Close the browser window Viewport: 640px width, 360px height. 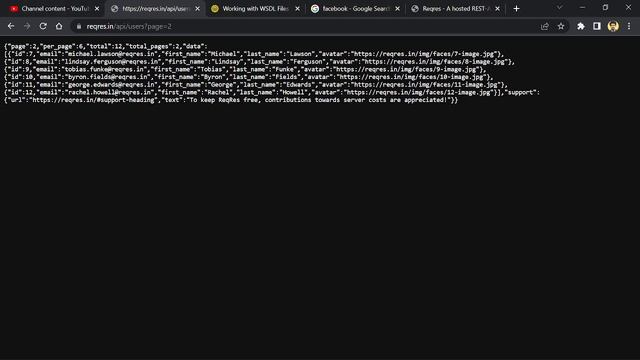(x=628, y=7)
